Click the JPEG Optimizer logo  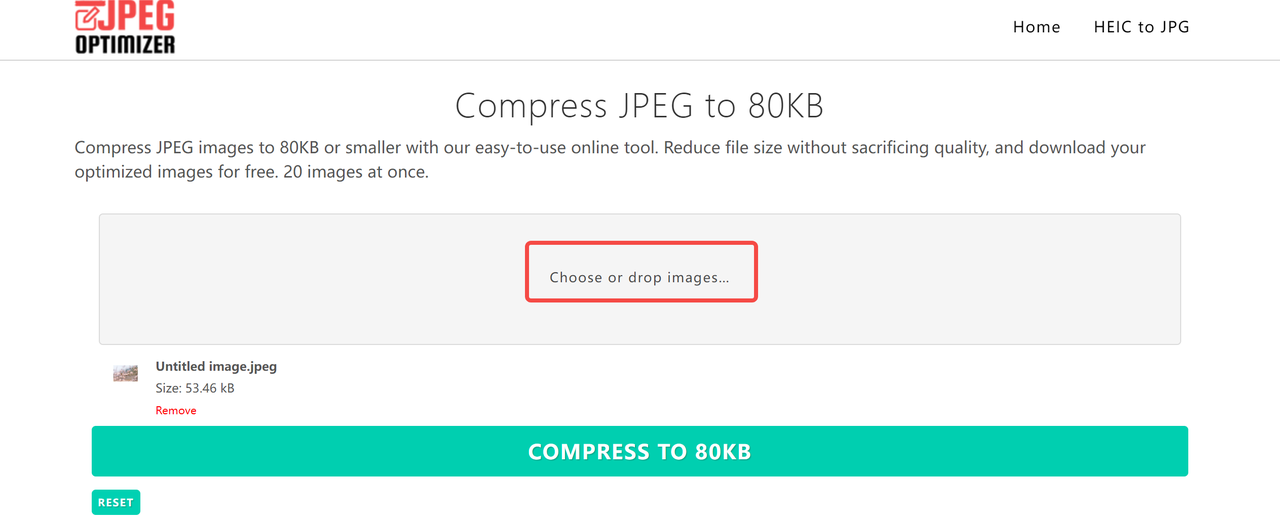(x=125, y=27)
